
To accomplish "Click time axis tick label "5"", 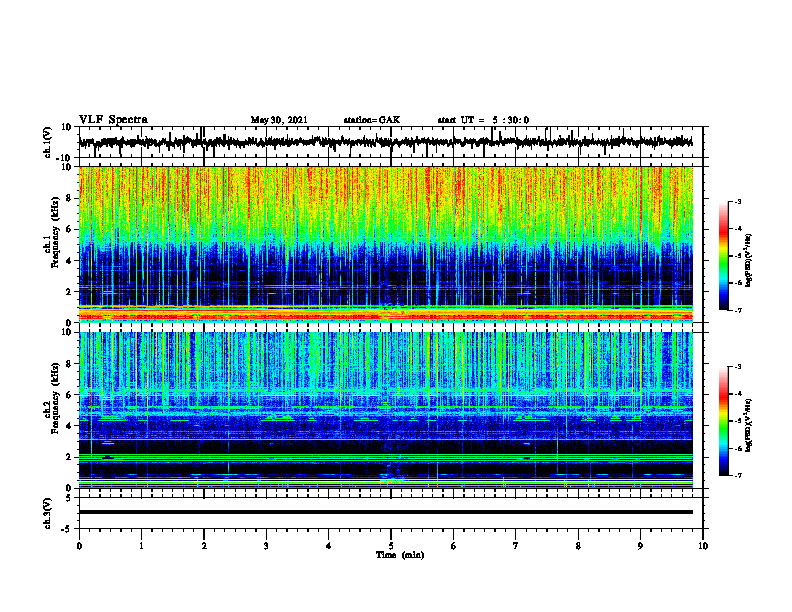I will (391, 546).
